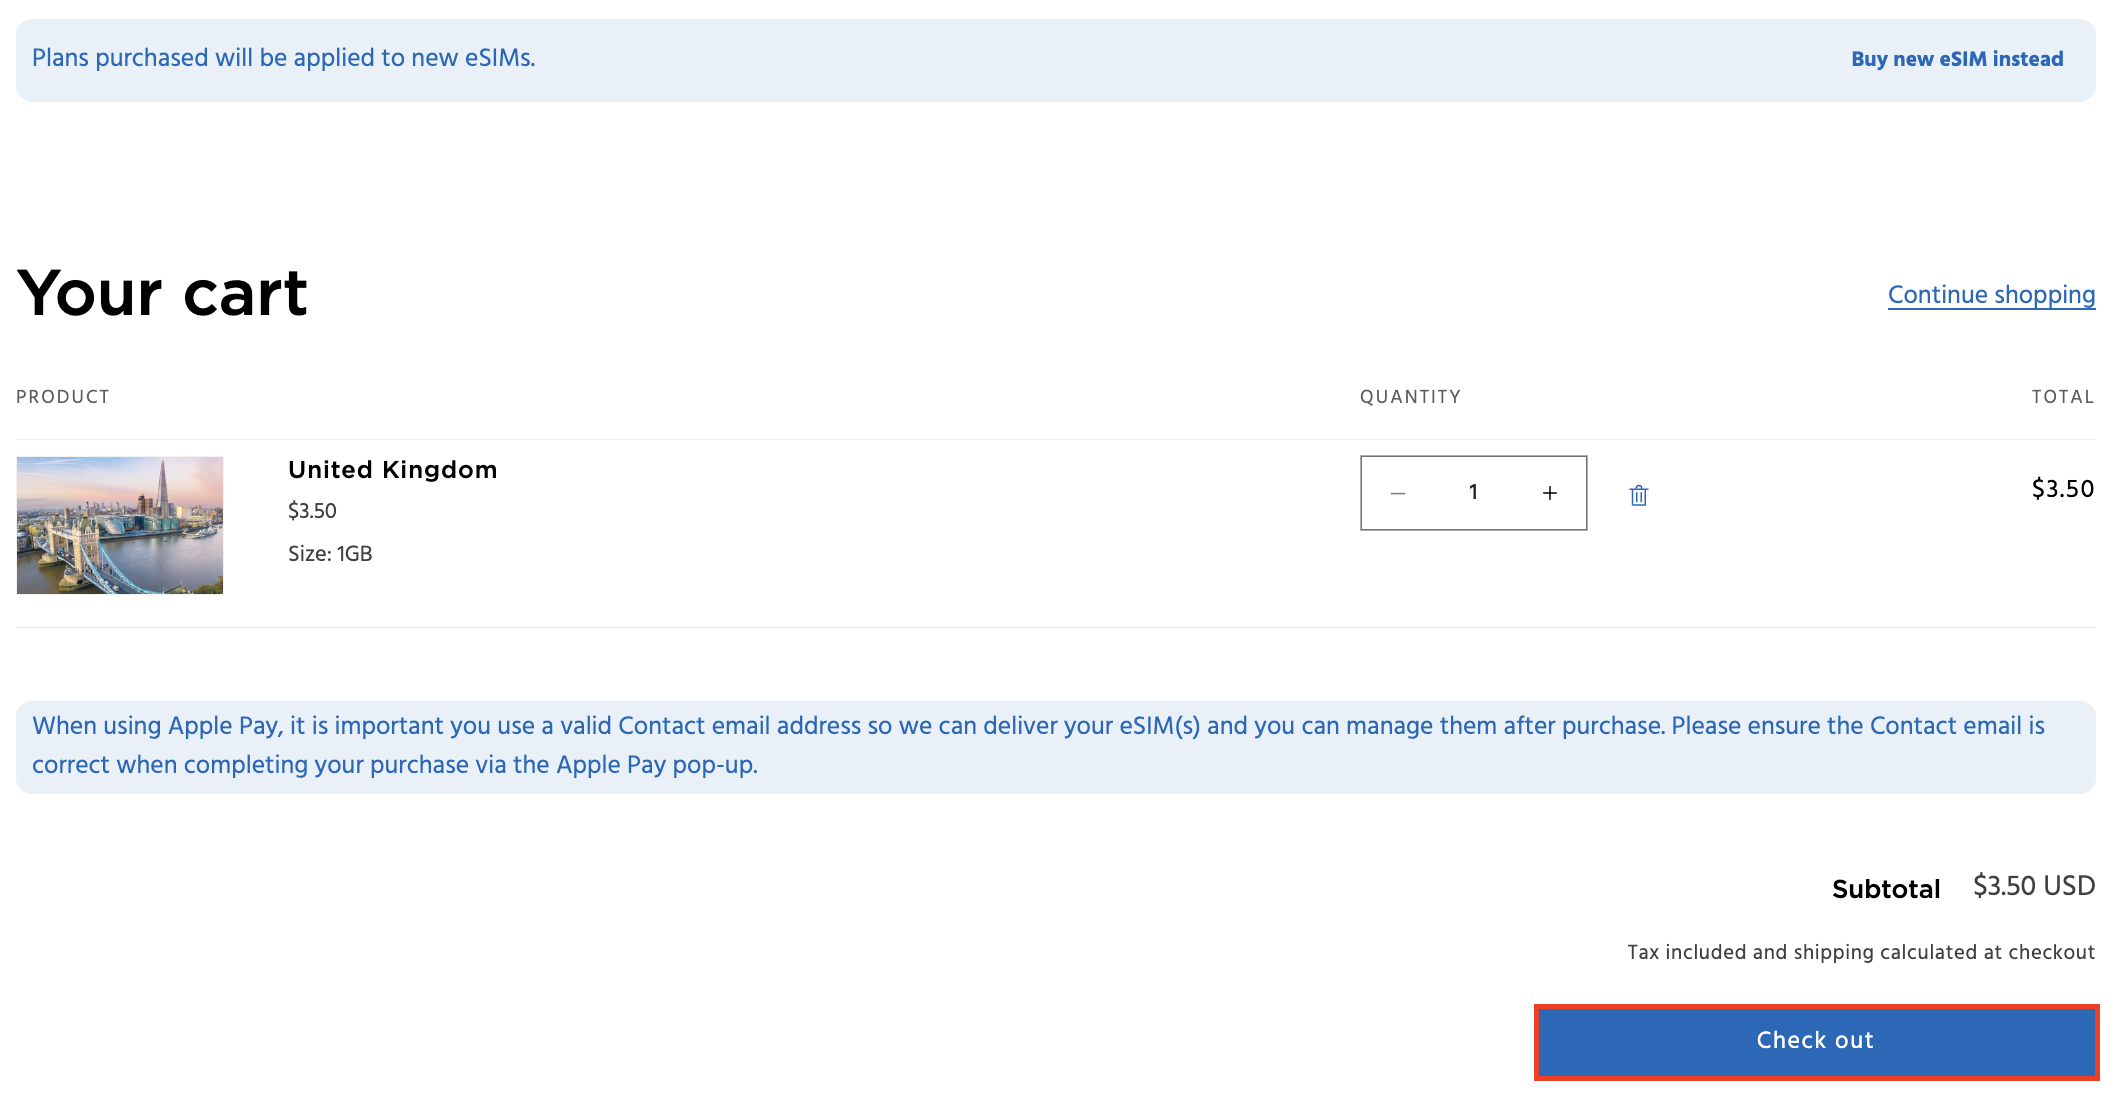Click the Tower Bridge product thumbnail

[x=120, y=524]
